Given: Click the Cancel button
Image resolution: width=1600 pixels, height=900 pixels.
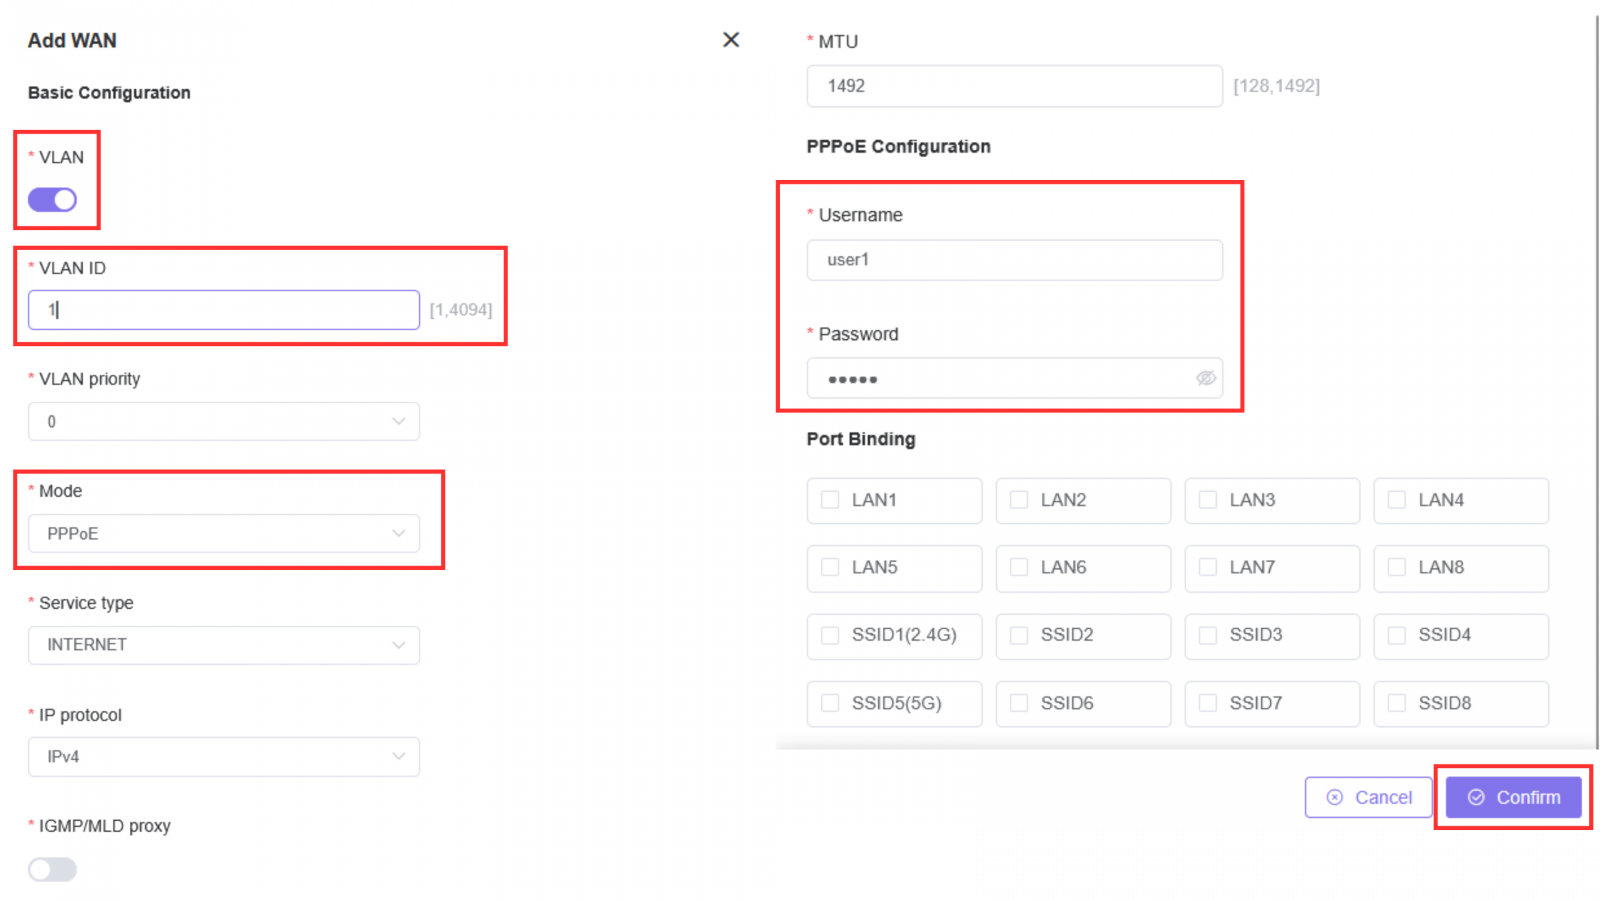Looking at the screenshot, I should tap(1368, 797).
